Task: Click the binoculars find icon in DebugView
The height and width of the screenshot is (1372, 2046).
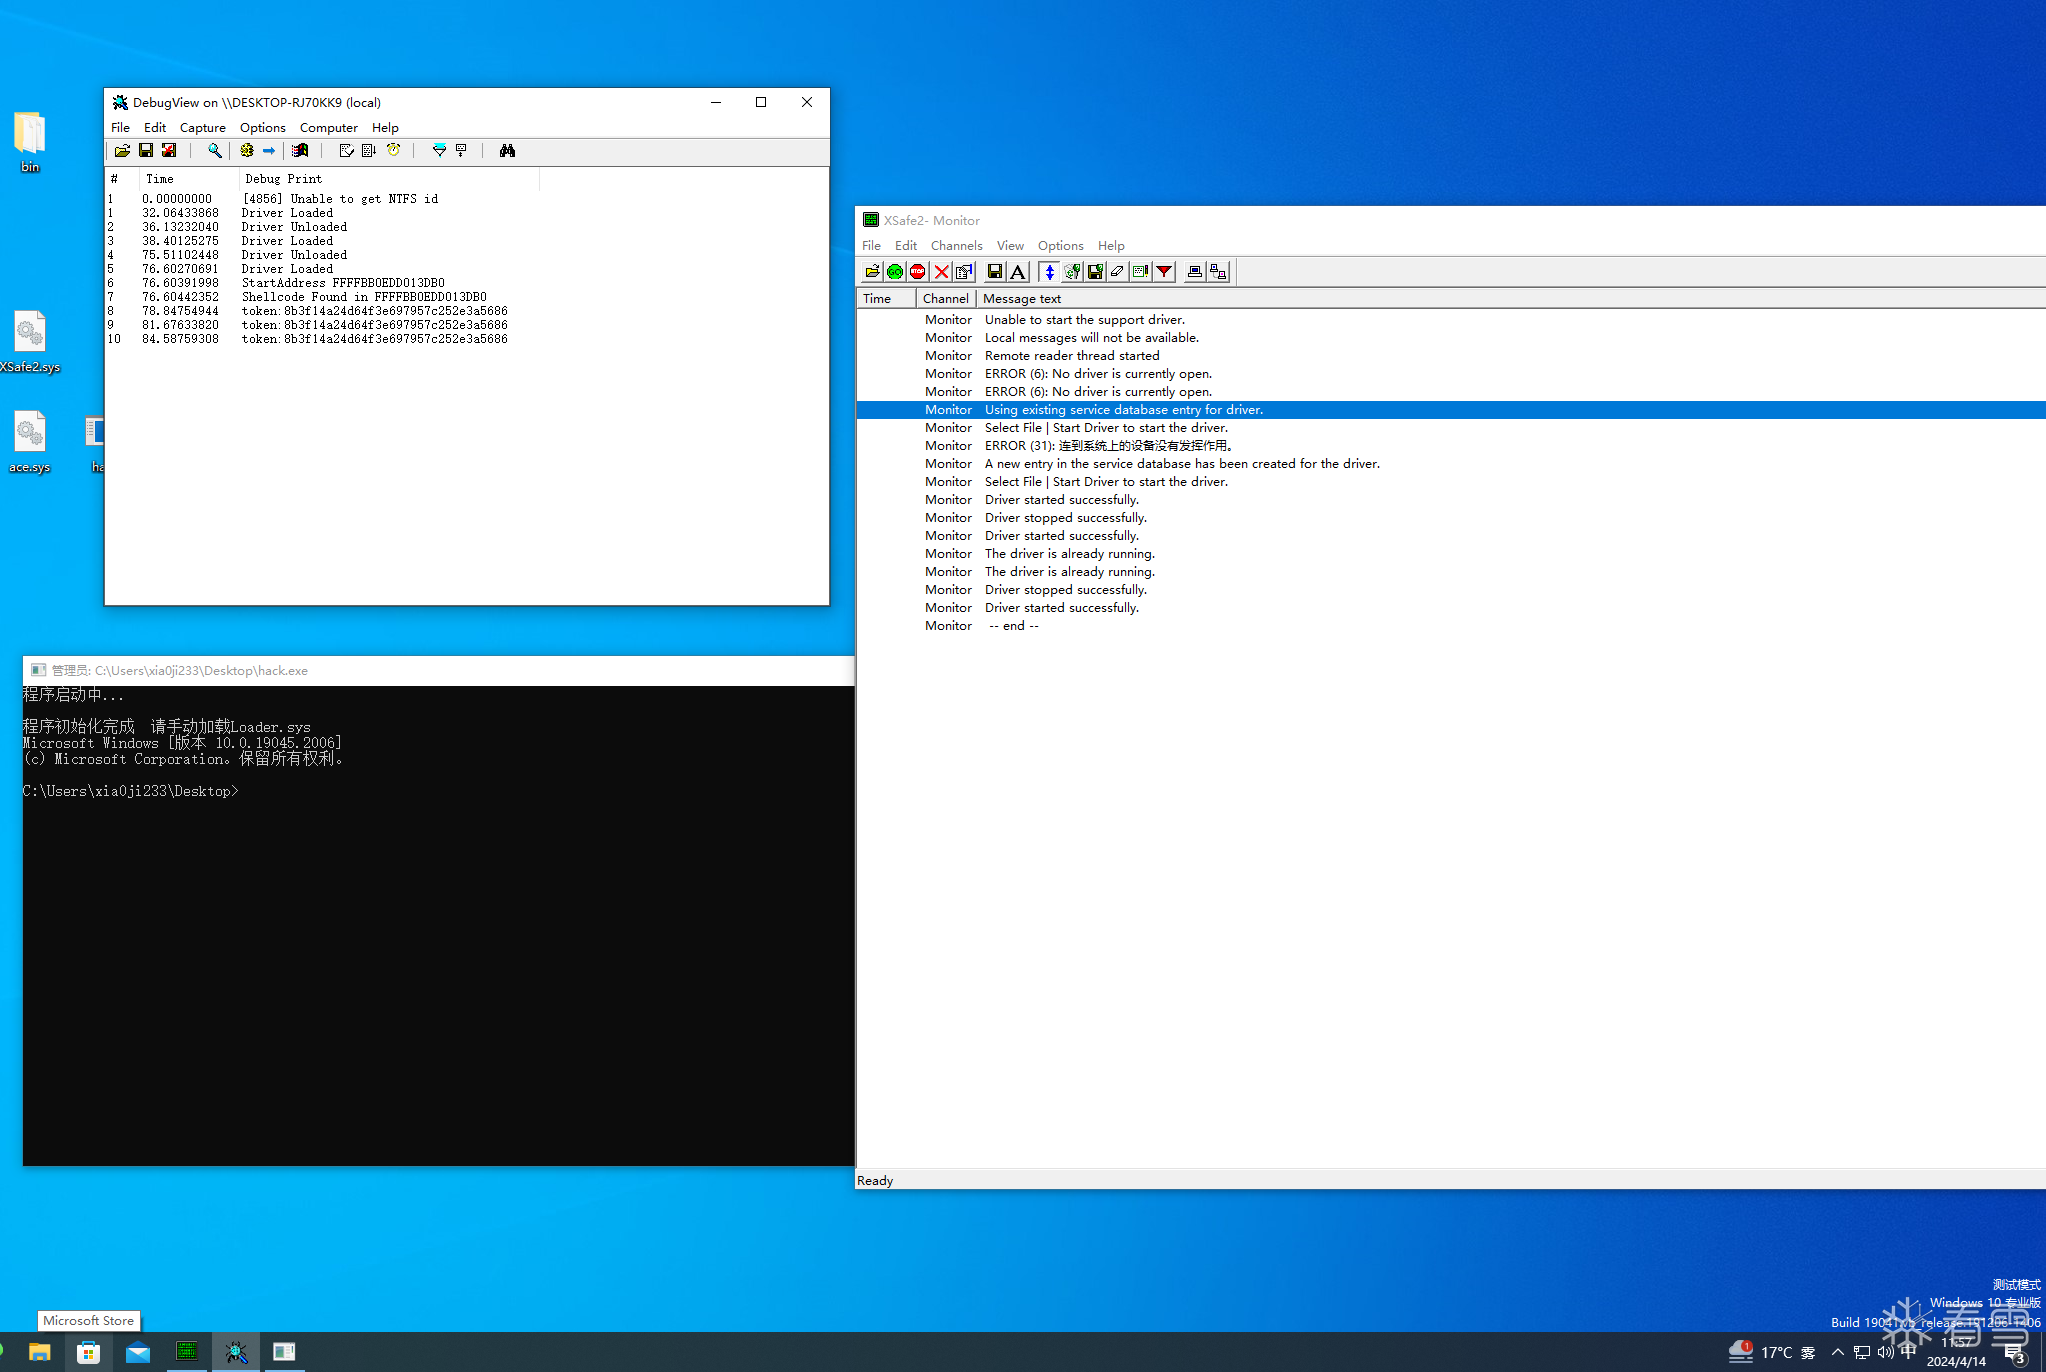Action: click(x=507, y=151)
